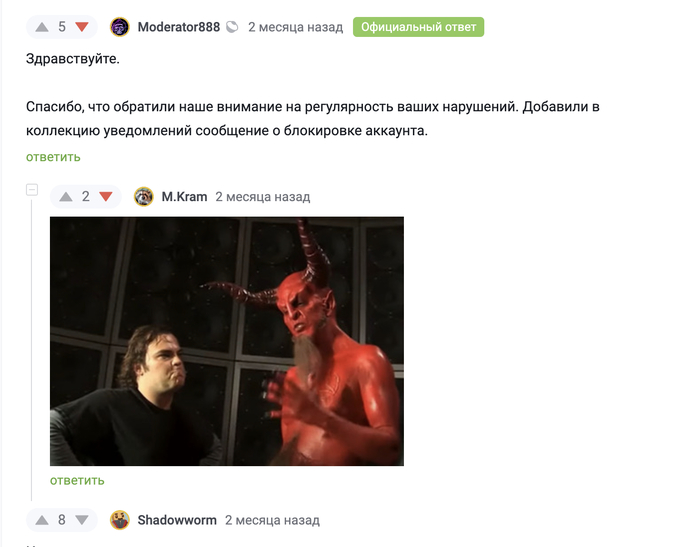
Task: Click the status icon next to Moderator888
Action: (232, 27)
